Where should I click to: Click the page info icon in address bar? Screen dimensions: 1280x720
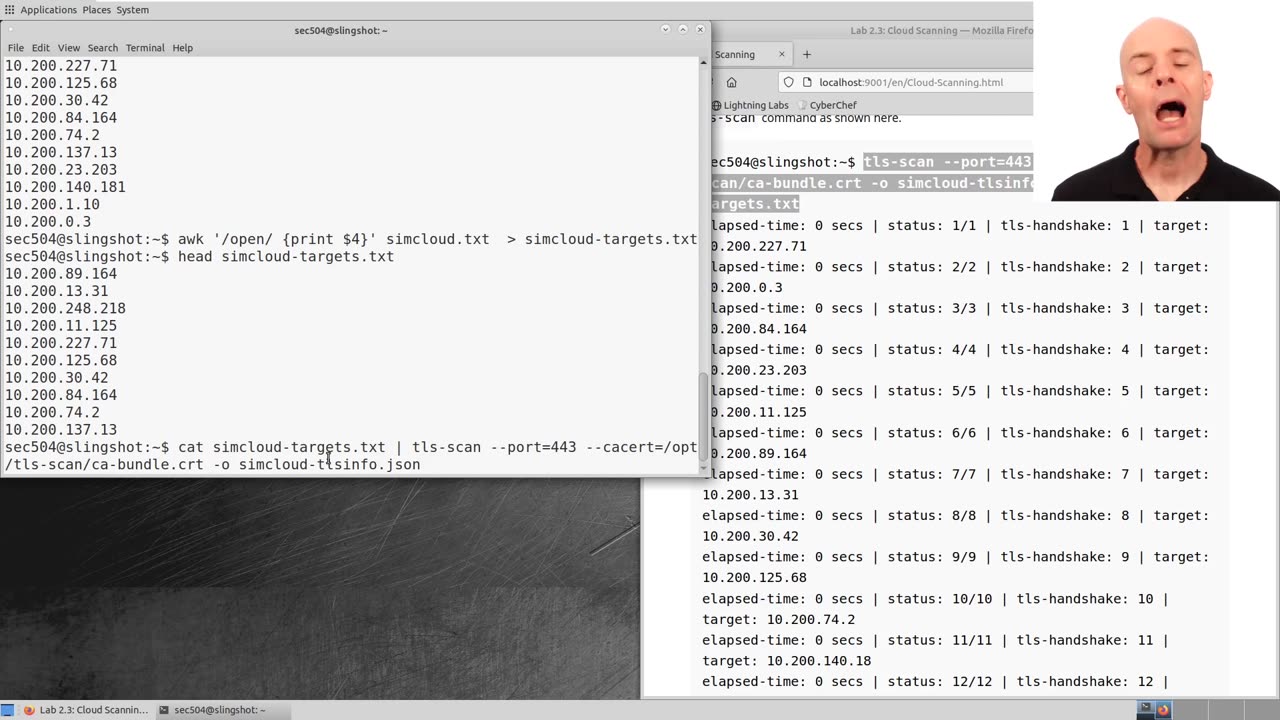[806, 82]
